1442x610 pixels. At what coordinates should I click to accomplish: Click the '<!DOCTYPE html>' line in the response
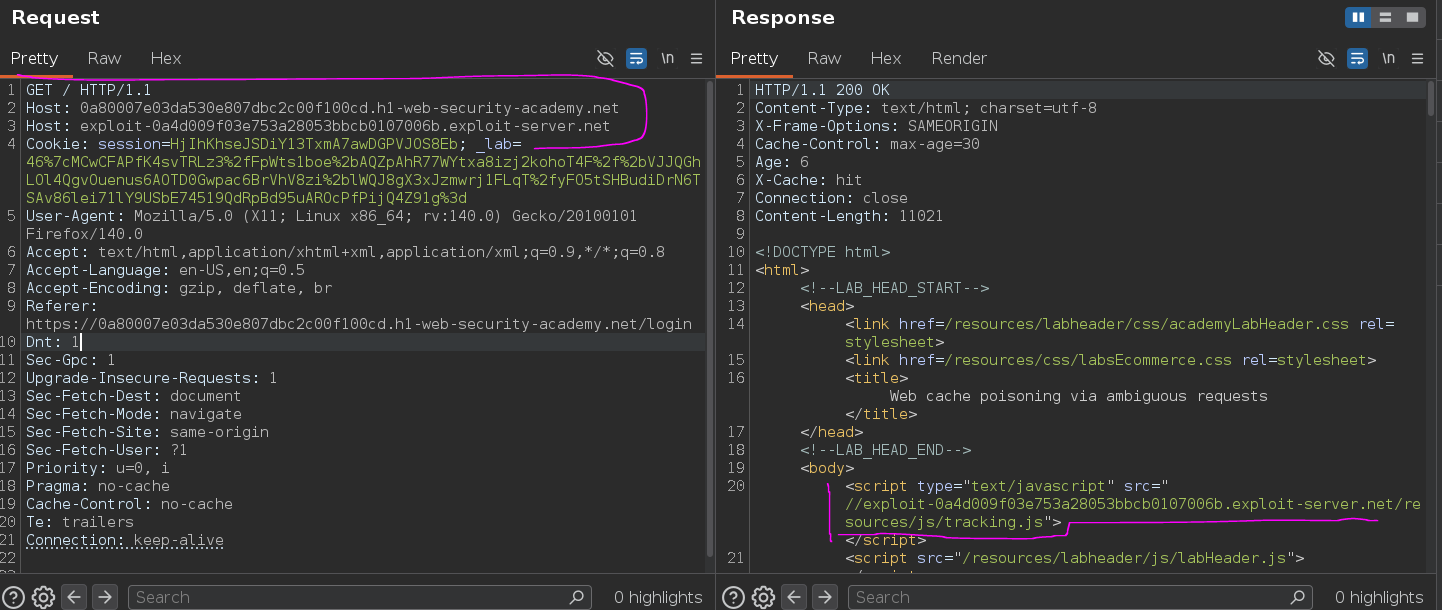pos(822,252)
